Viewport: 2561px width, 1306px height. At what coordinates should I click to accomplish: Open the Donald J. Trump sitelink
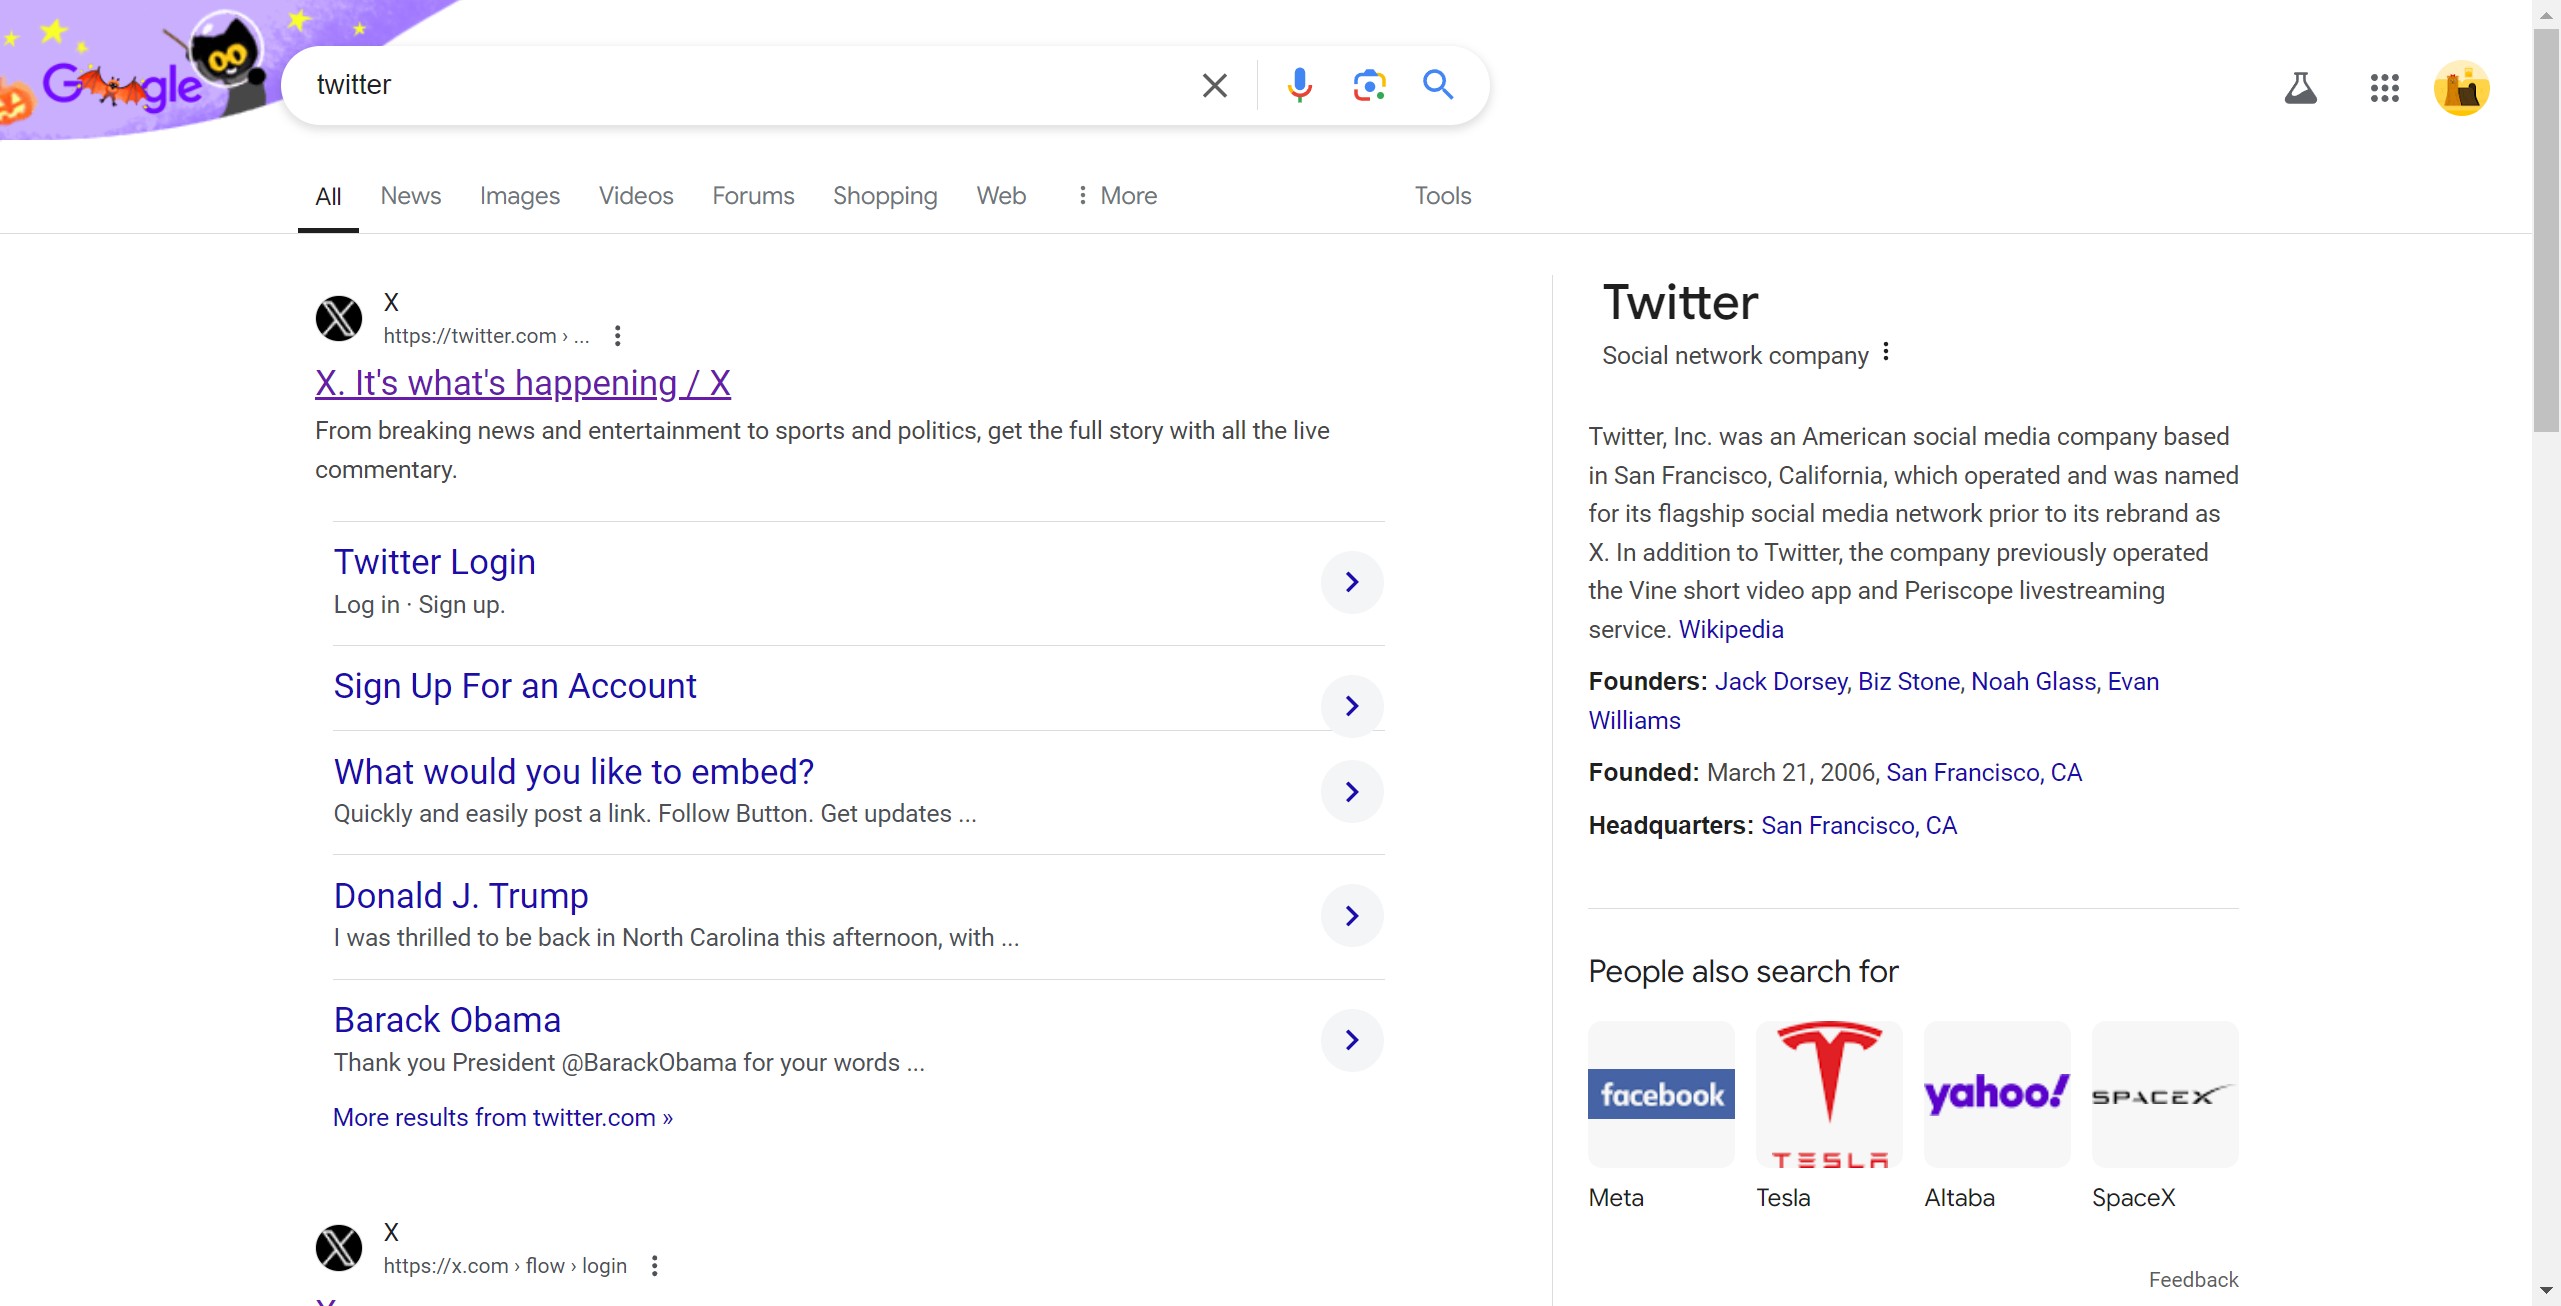[x=461, y=896]
